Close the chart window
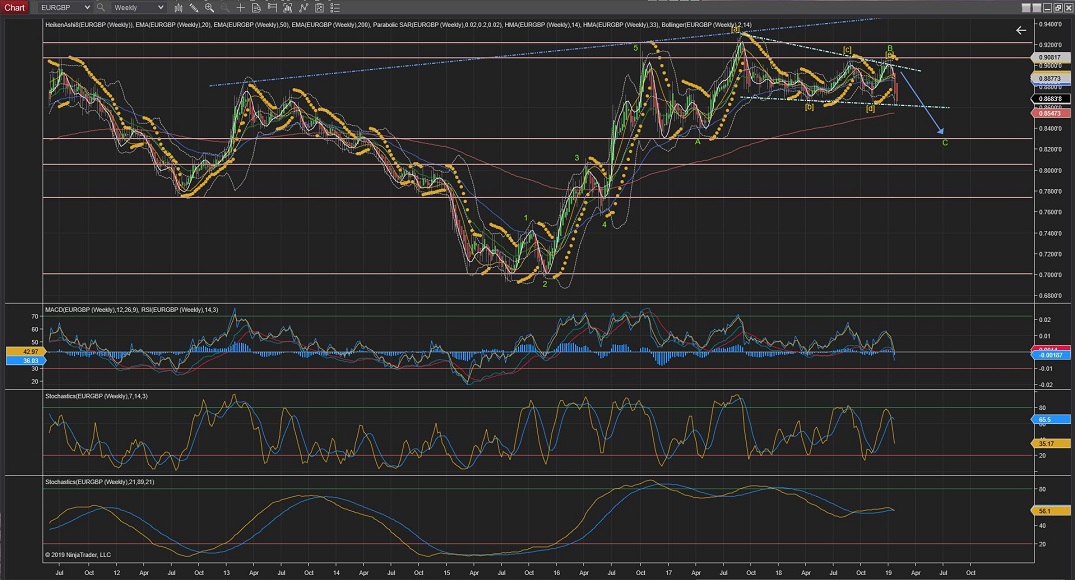1075x580 pixels. pyautogui.click(x=1067, y=8)
